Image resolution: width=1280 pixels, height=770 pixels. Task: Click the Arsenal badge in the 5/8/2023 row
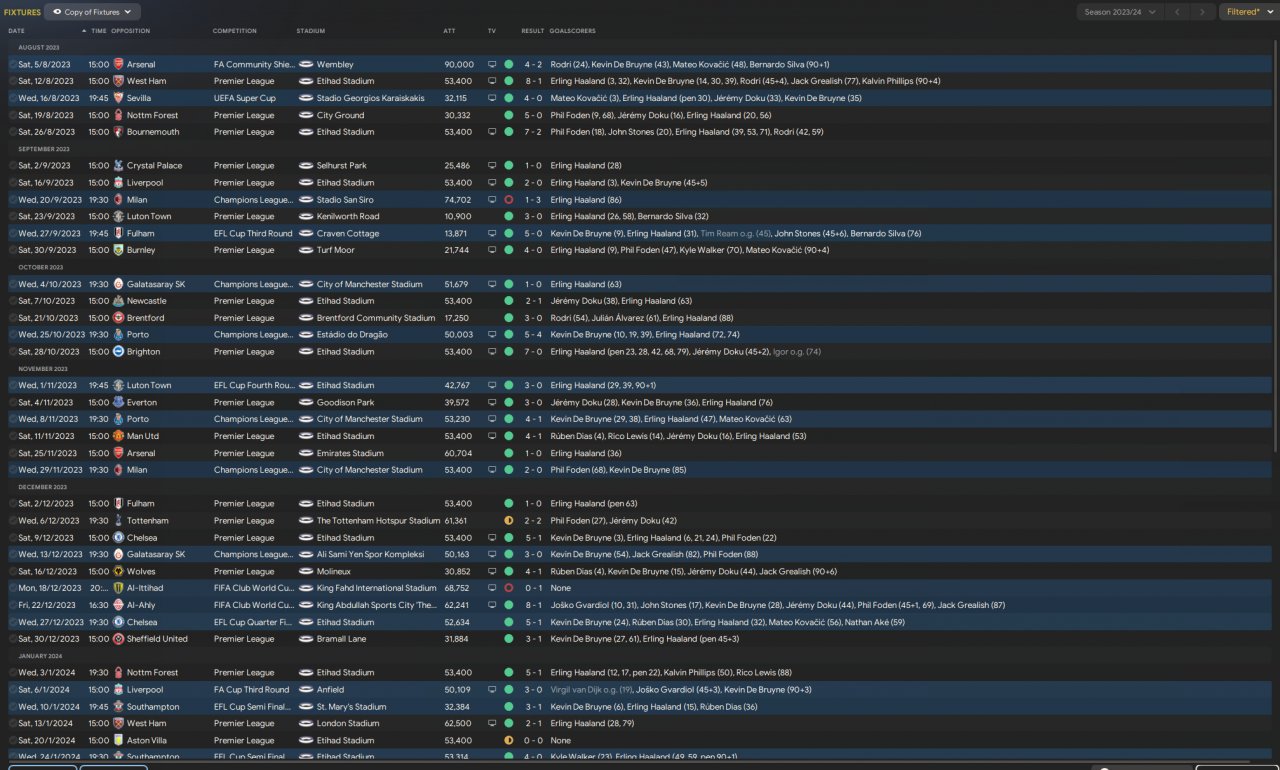click(x=118, y=64)
